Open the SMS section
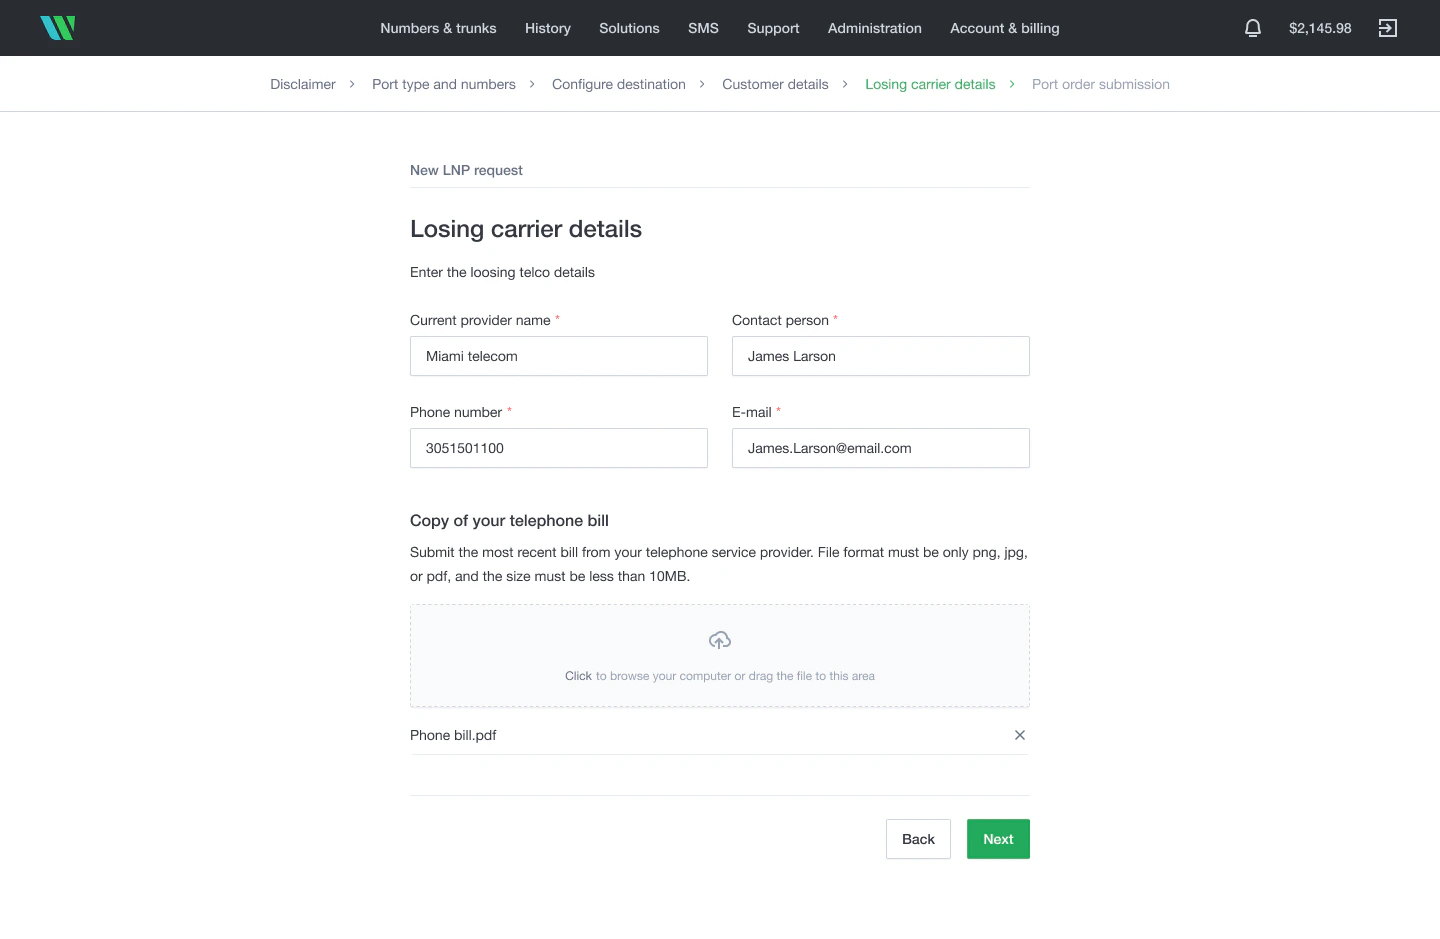 [x=703, y=28]
